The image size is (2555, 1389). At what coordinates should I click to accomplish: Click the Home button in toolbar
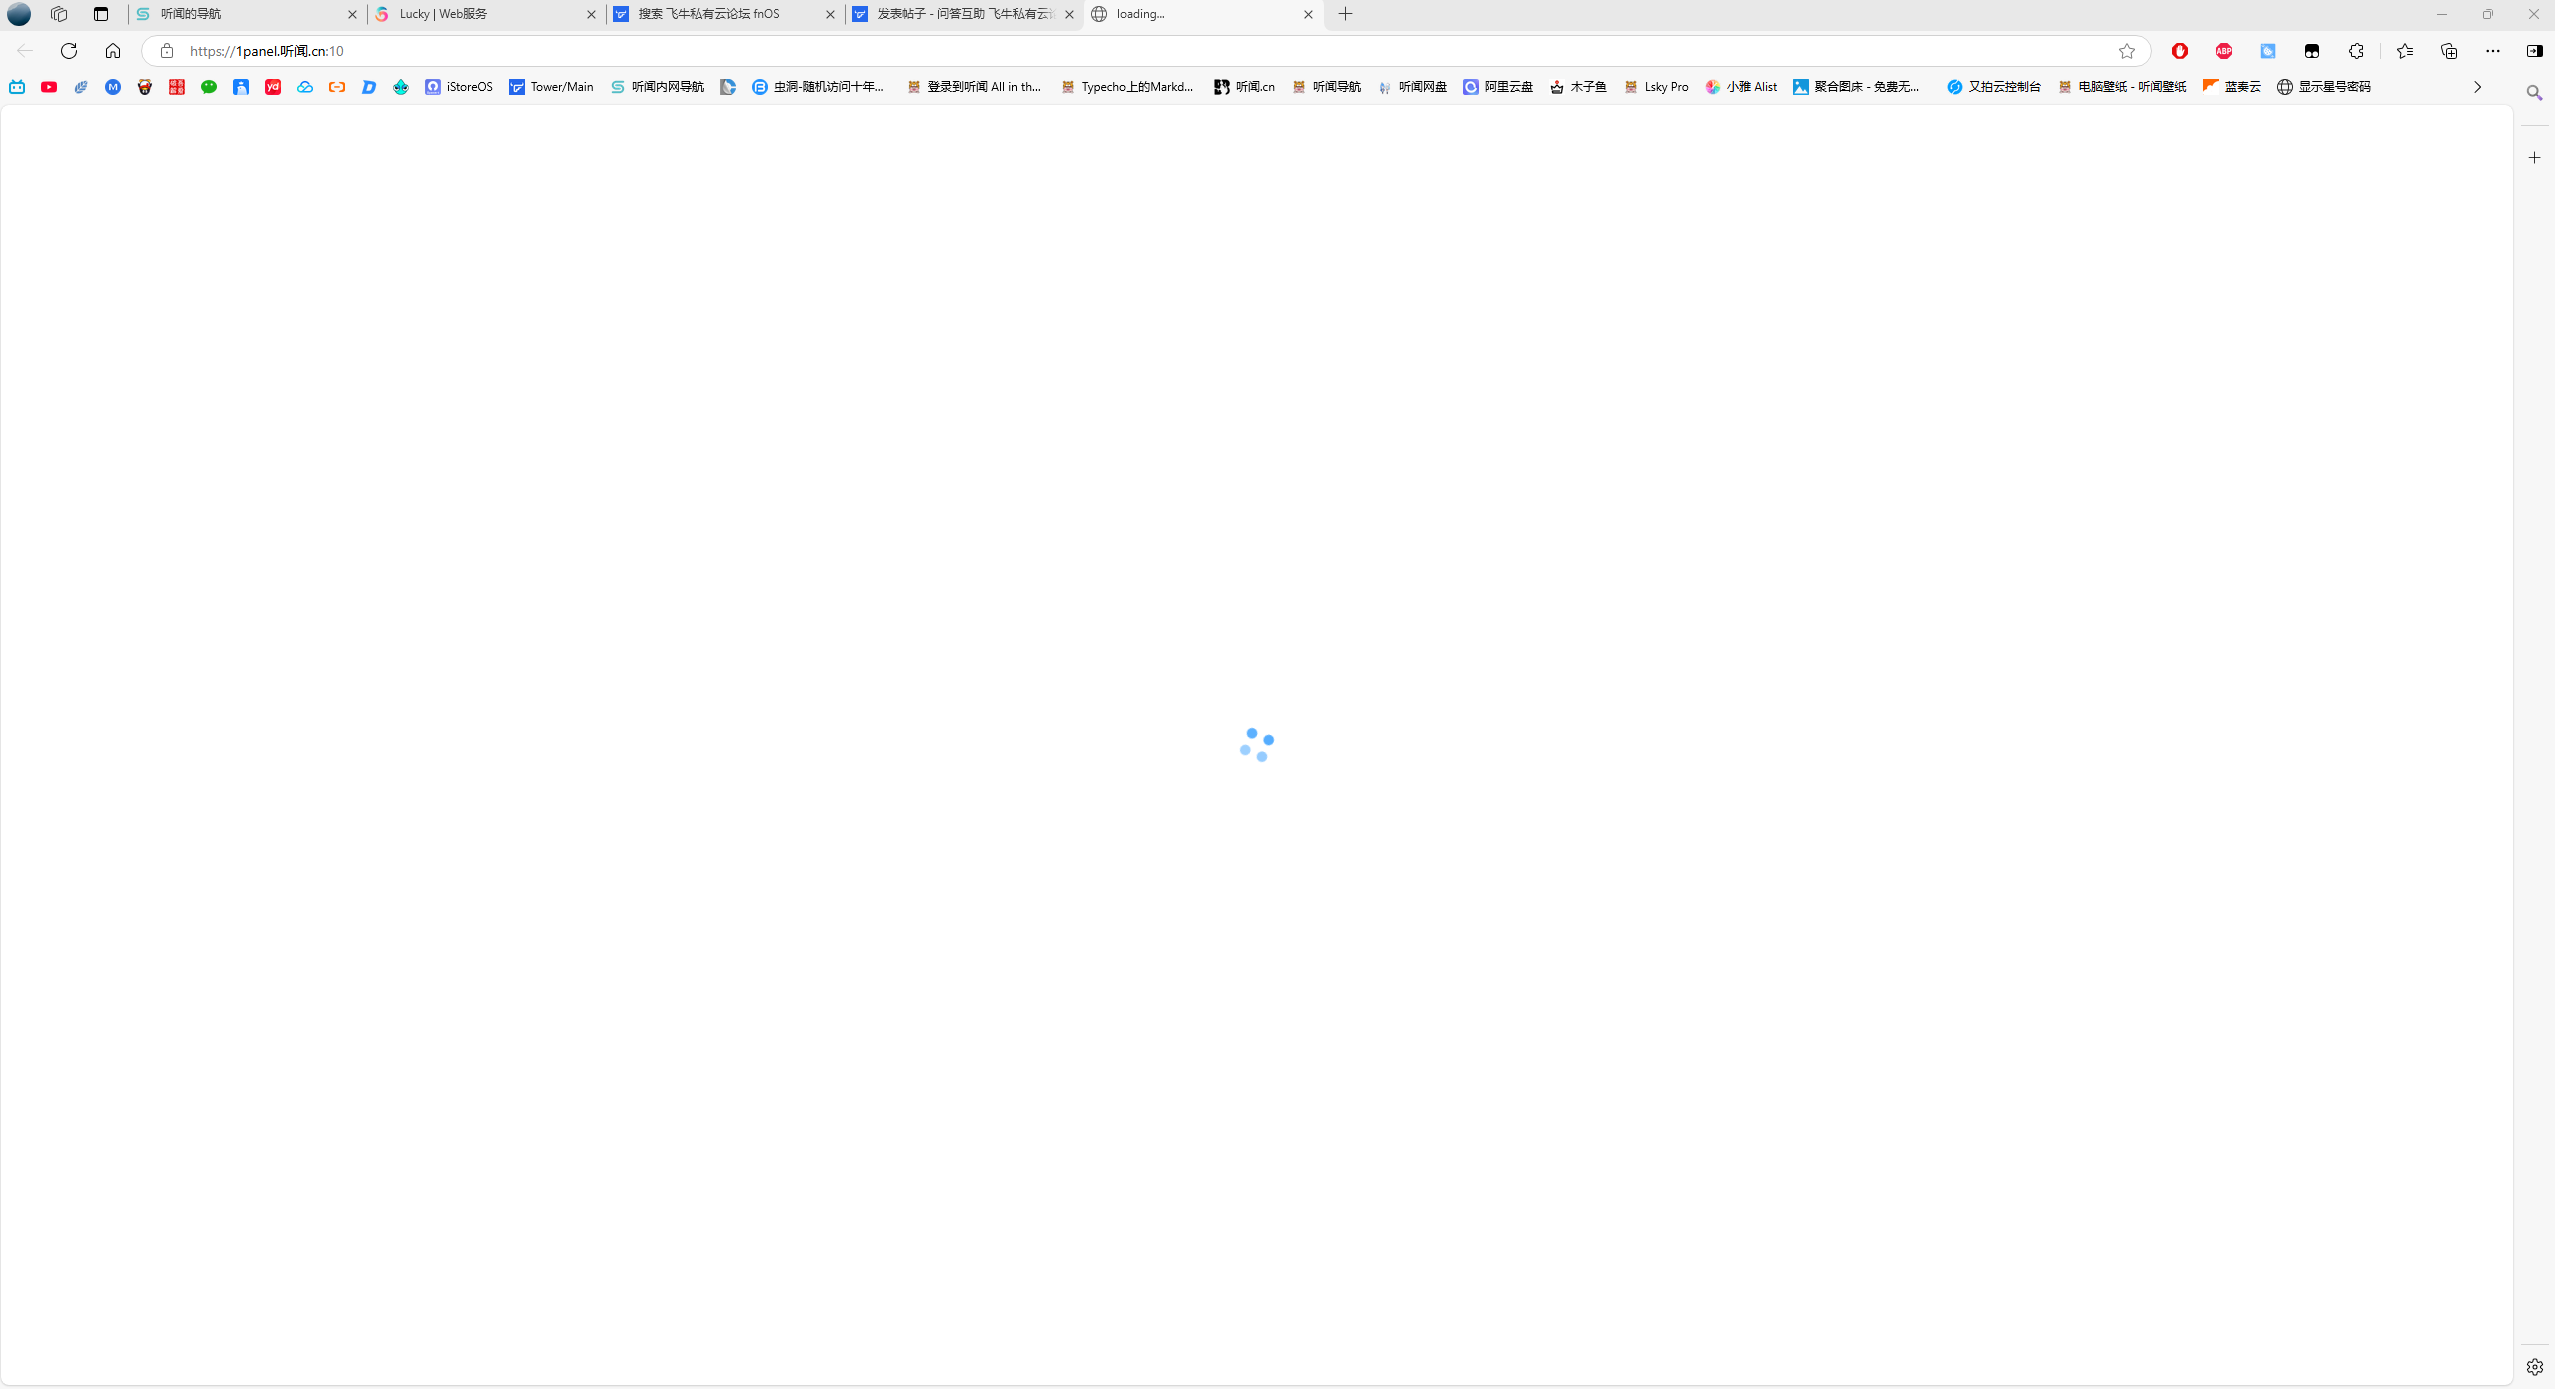[113, 51]
